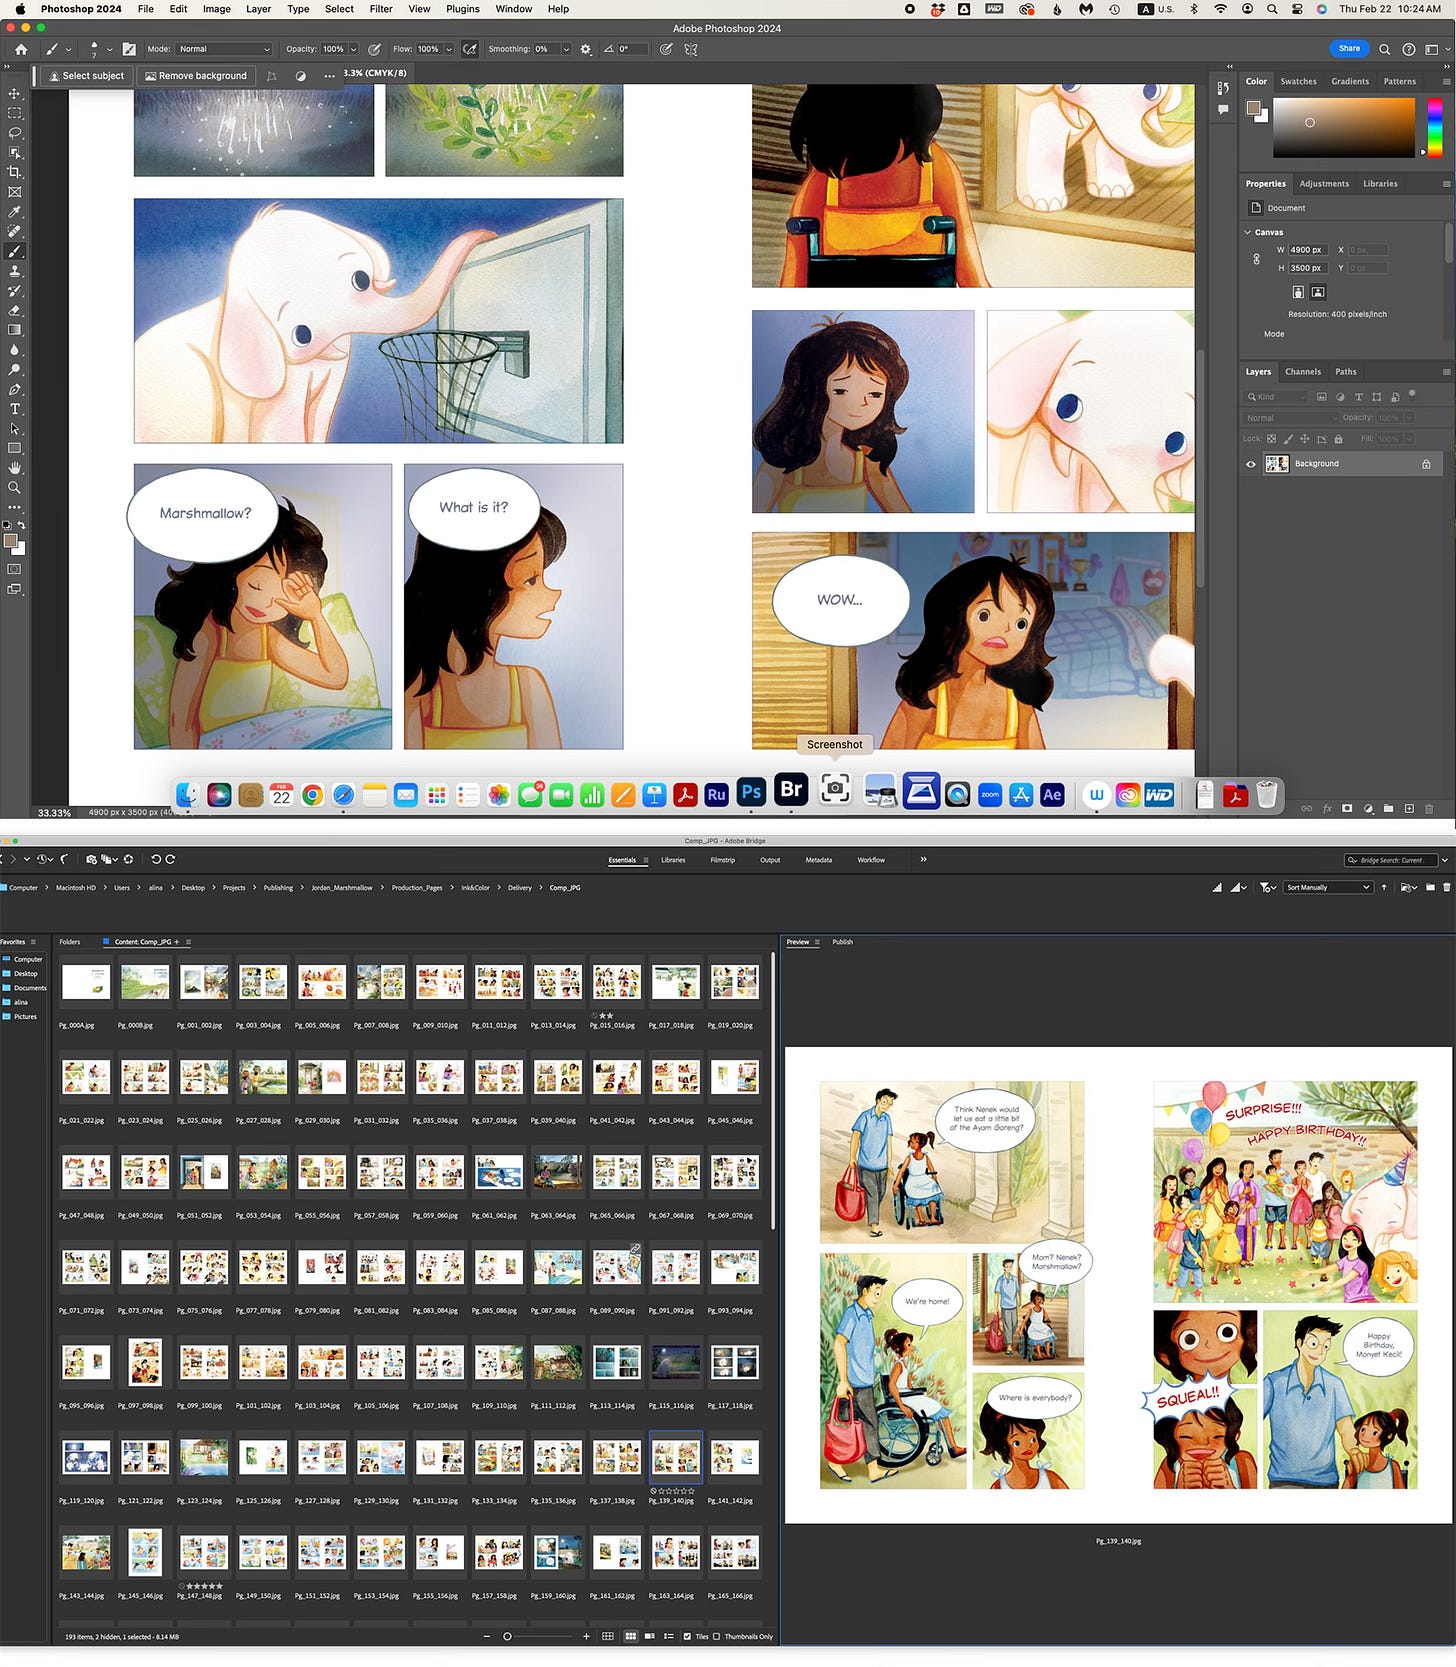The width and height of the screenshot is (1456, 1667).
Task: Select the Lasso tool
Action: point(14,133)
